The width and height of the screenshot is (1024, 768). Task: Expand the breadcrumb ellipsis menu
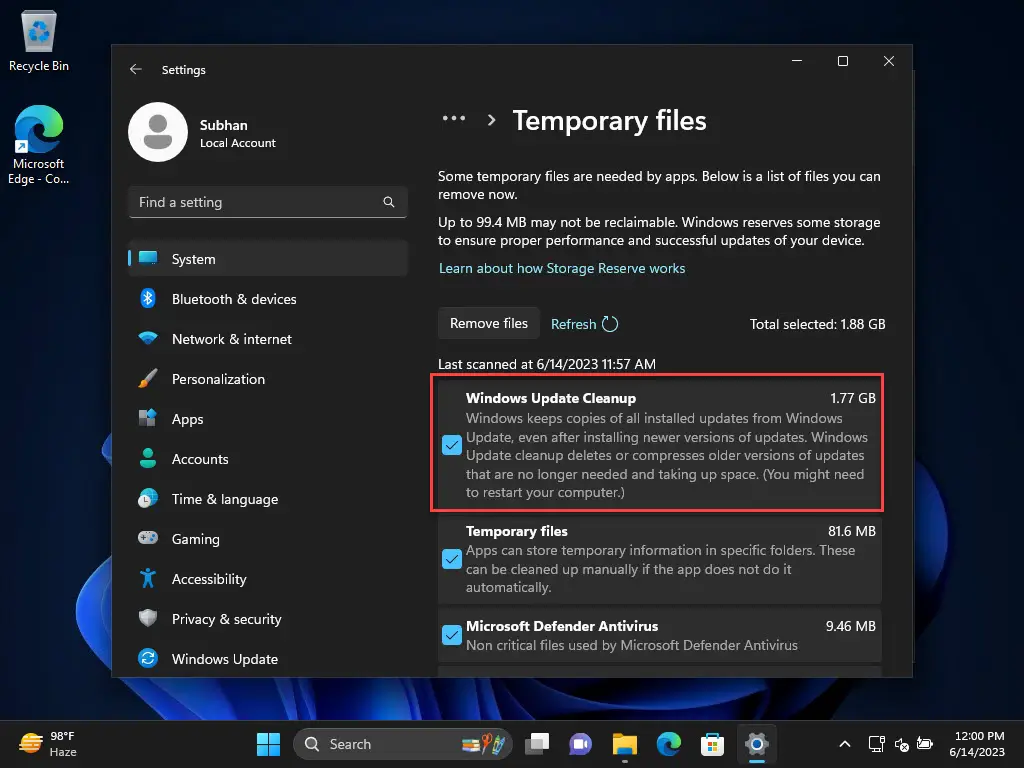tap(454, 118)
